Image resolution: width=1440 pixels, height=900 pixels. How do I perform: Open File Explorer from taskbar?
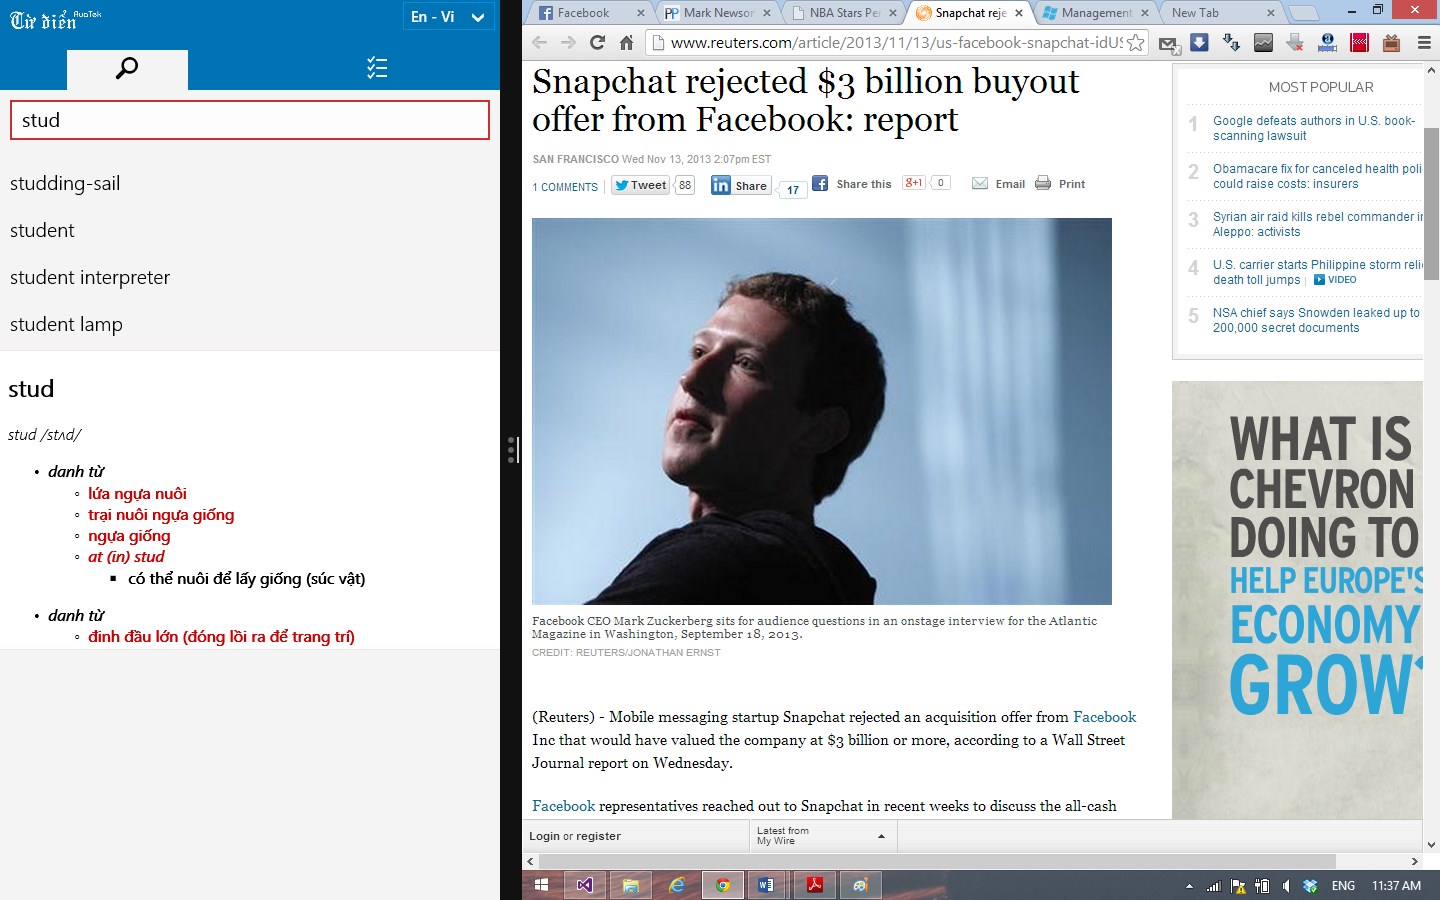(630, 885)
